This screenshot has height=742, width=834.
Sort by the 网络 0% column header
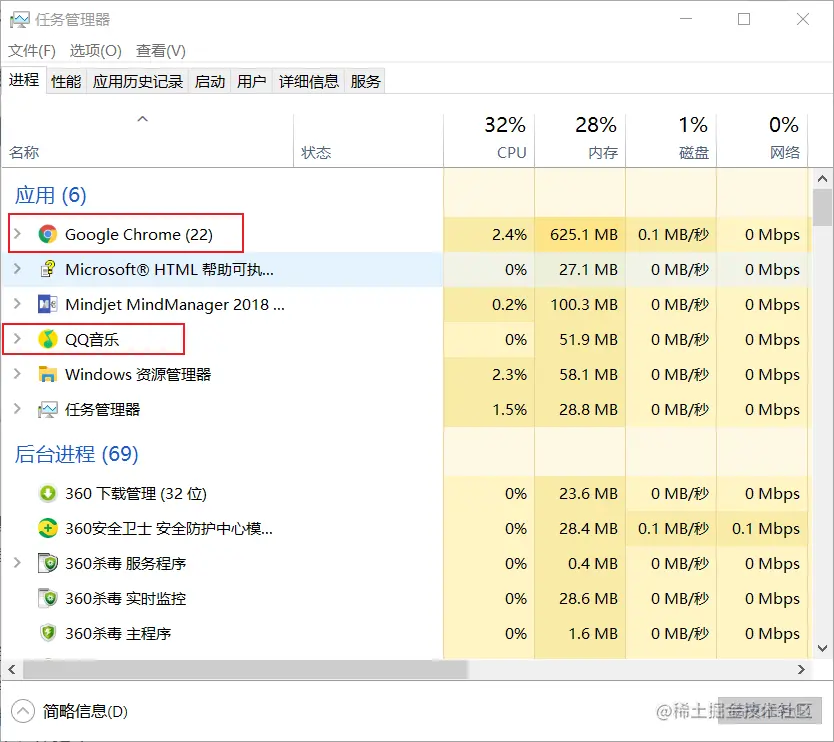pos(762,140)
